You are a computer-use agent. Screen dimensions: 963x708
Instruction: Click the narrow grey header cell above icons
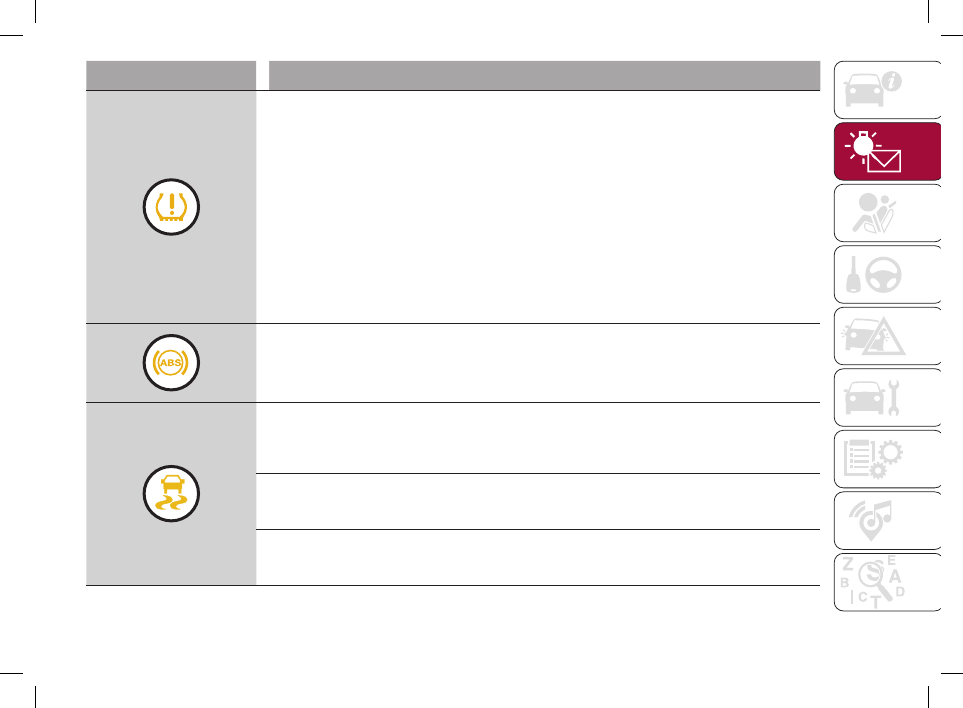[x=171, y=76]
